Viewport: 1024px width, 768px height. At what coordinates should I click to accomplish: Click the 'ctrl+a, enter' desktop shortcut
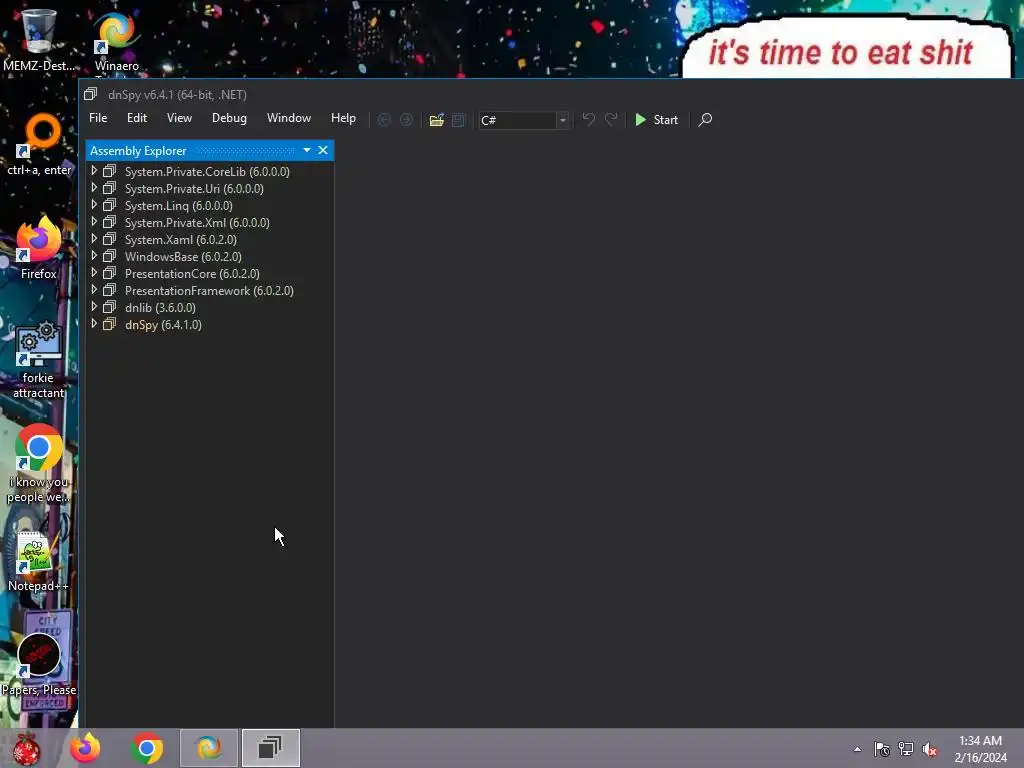click(39, 145)
